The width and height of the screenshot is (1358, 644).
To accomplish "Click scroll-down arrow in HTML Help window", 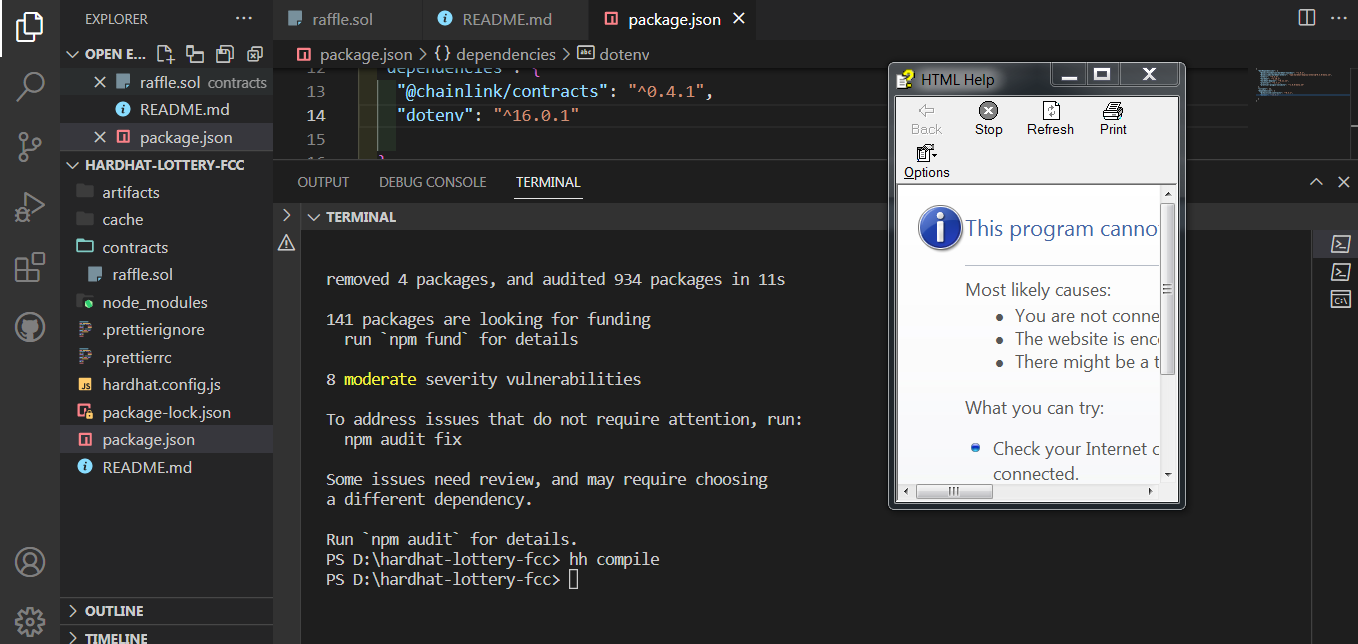I will point(1167,474).
